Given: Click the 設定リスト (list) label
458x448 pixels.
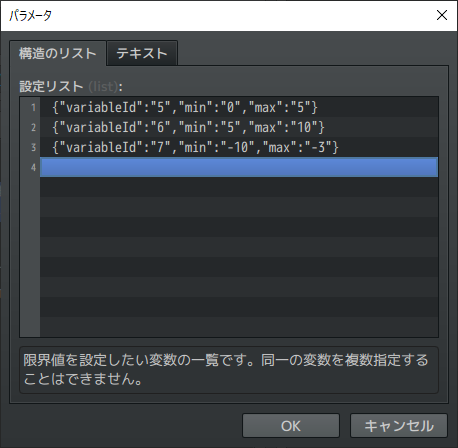Looking at the screenshot, I should tap(71, 87).
